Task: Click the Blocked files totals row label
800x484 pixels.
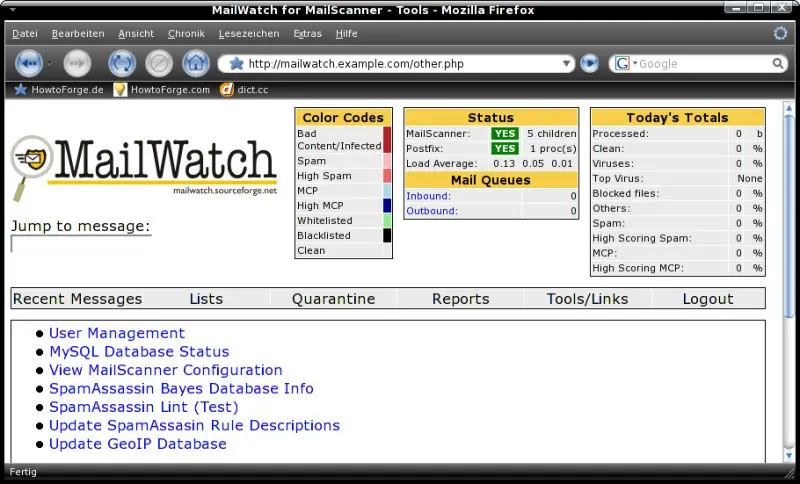Action: 626,193
